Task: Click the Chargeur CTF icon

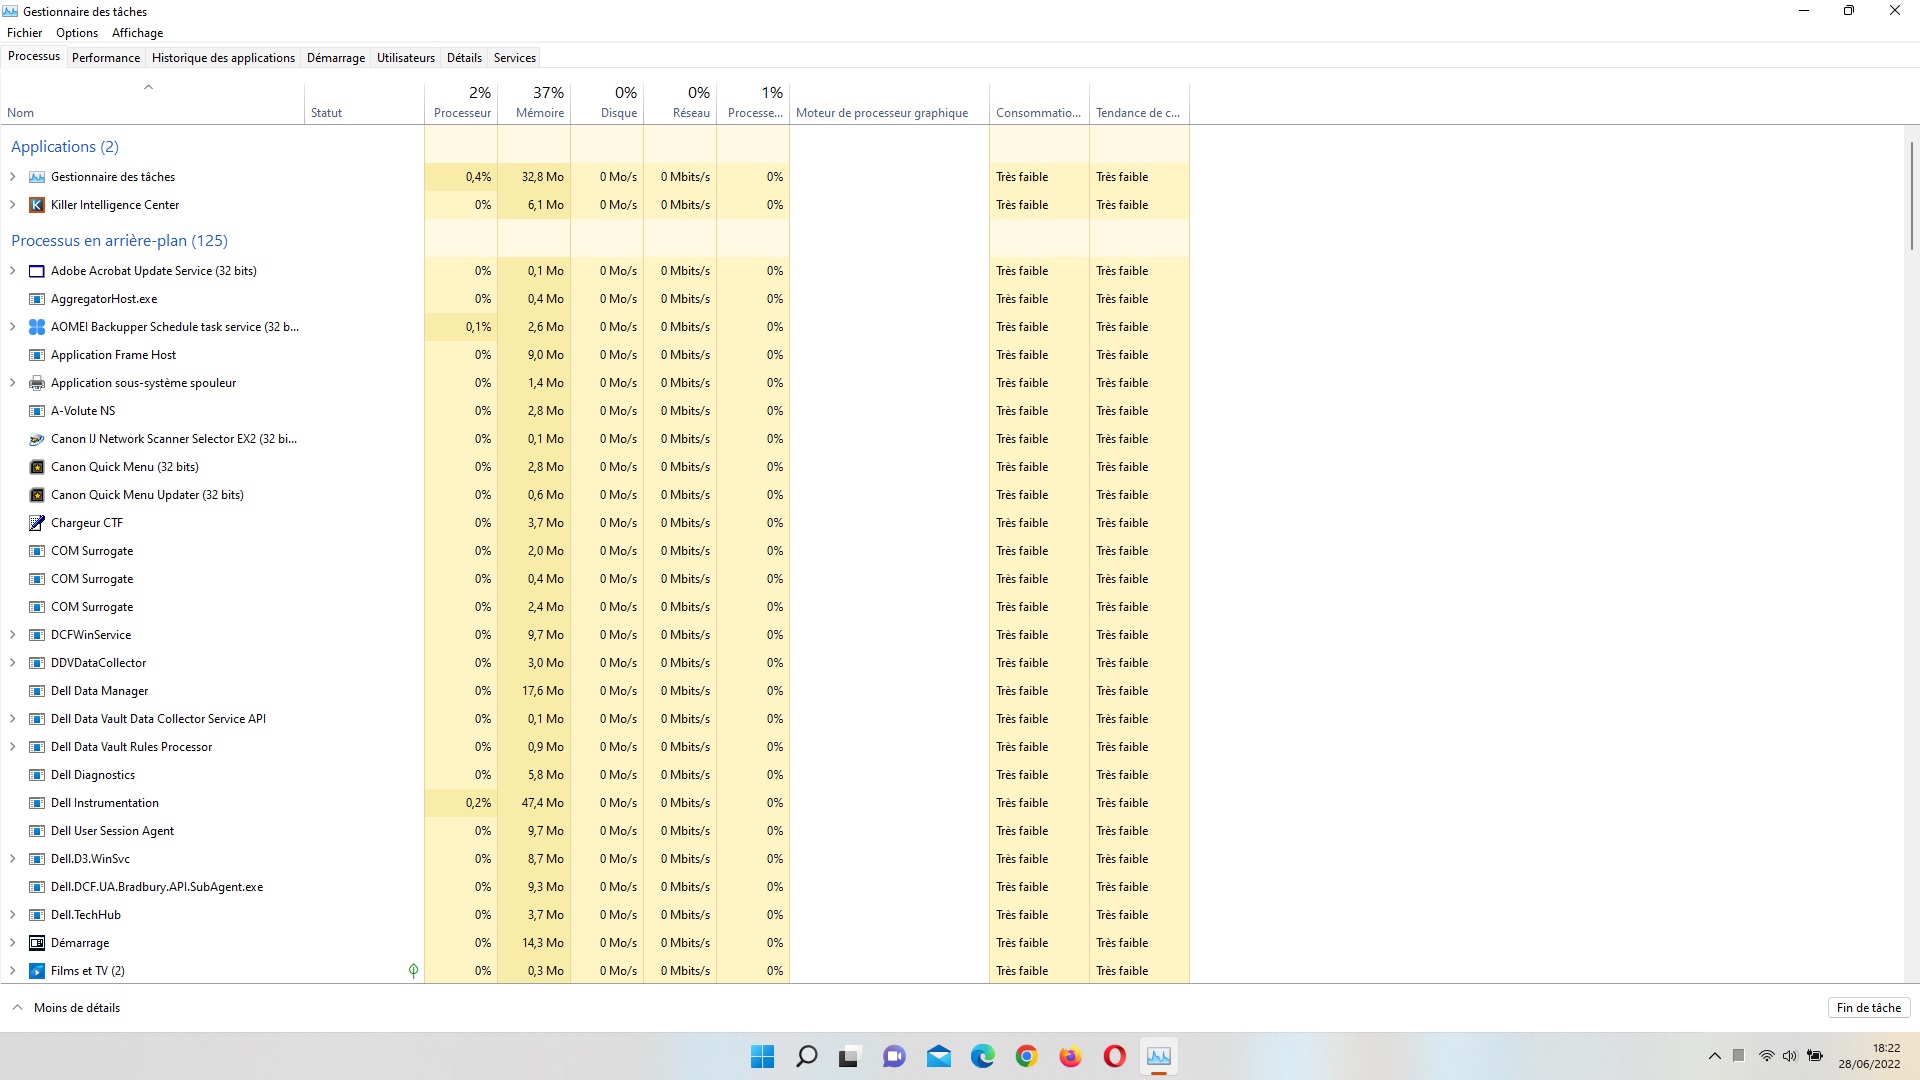Action: click(x=37, y=523)
